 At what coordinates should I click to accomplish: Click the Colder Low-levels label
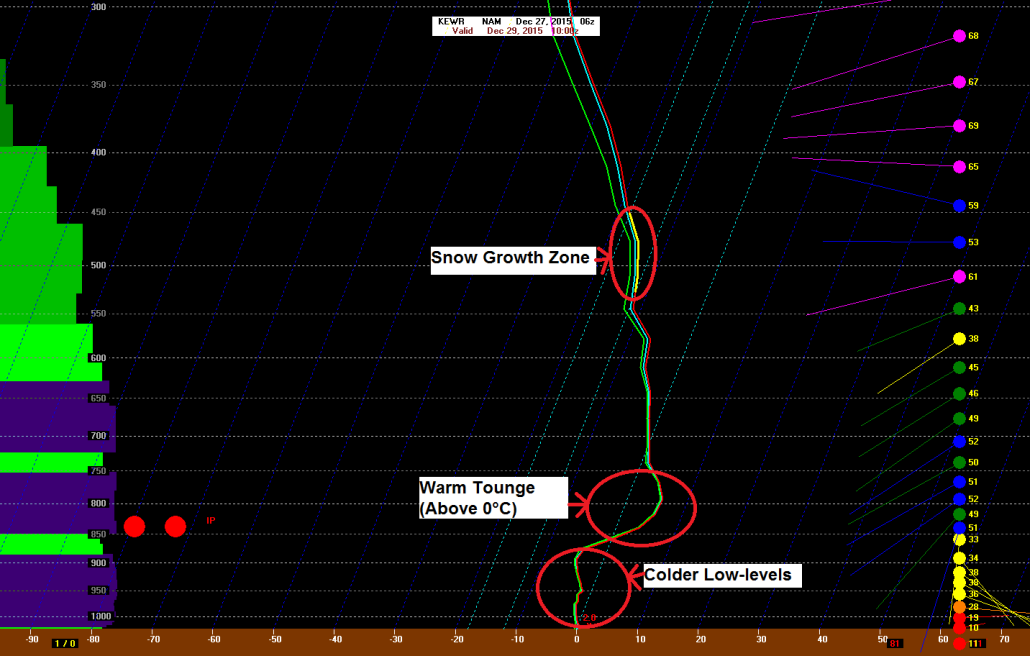(x=717, y=575)
